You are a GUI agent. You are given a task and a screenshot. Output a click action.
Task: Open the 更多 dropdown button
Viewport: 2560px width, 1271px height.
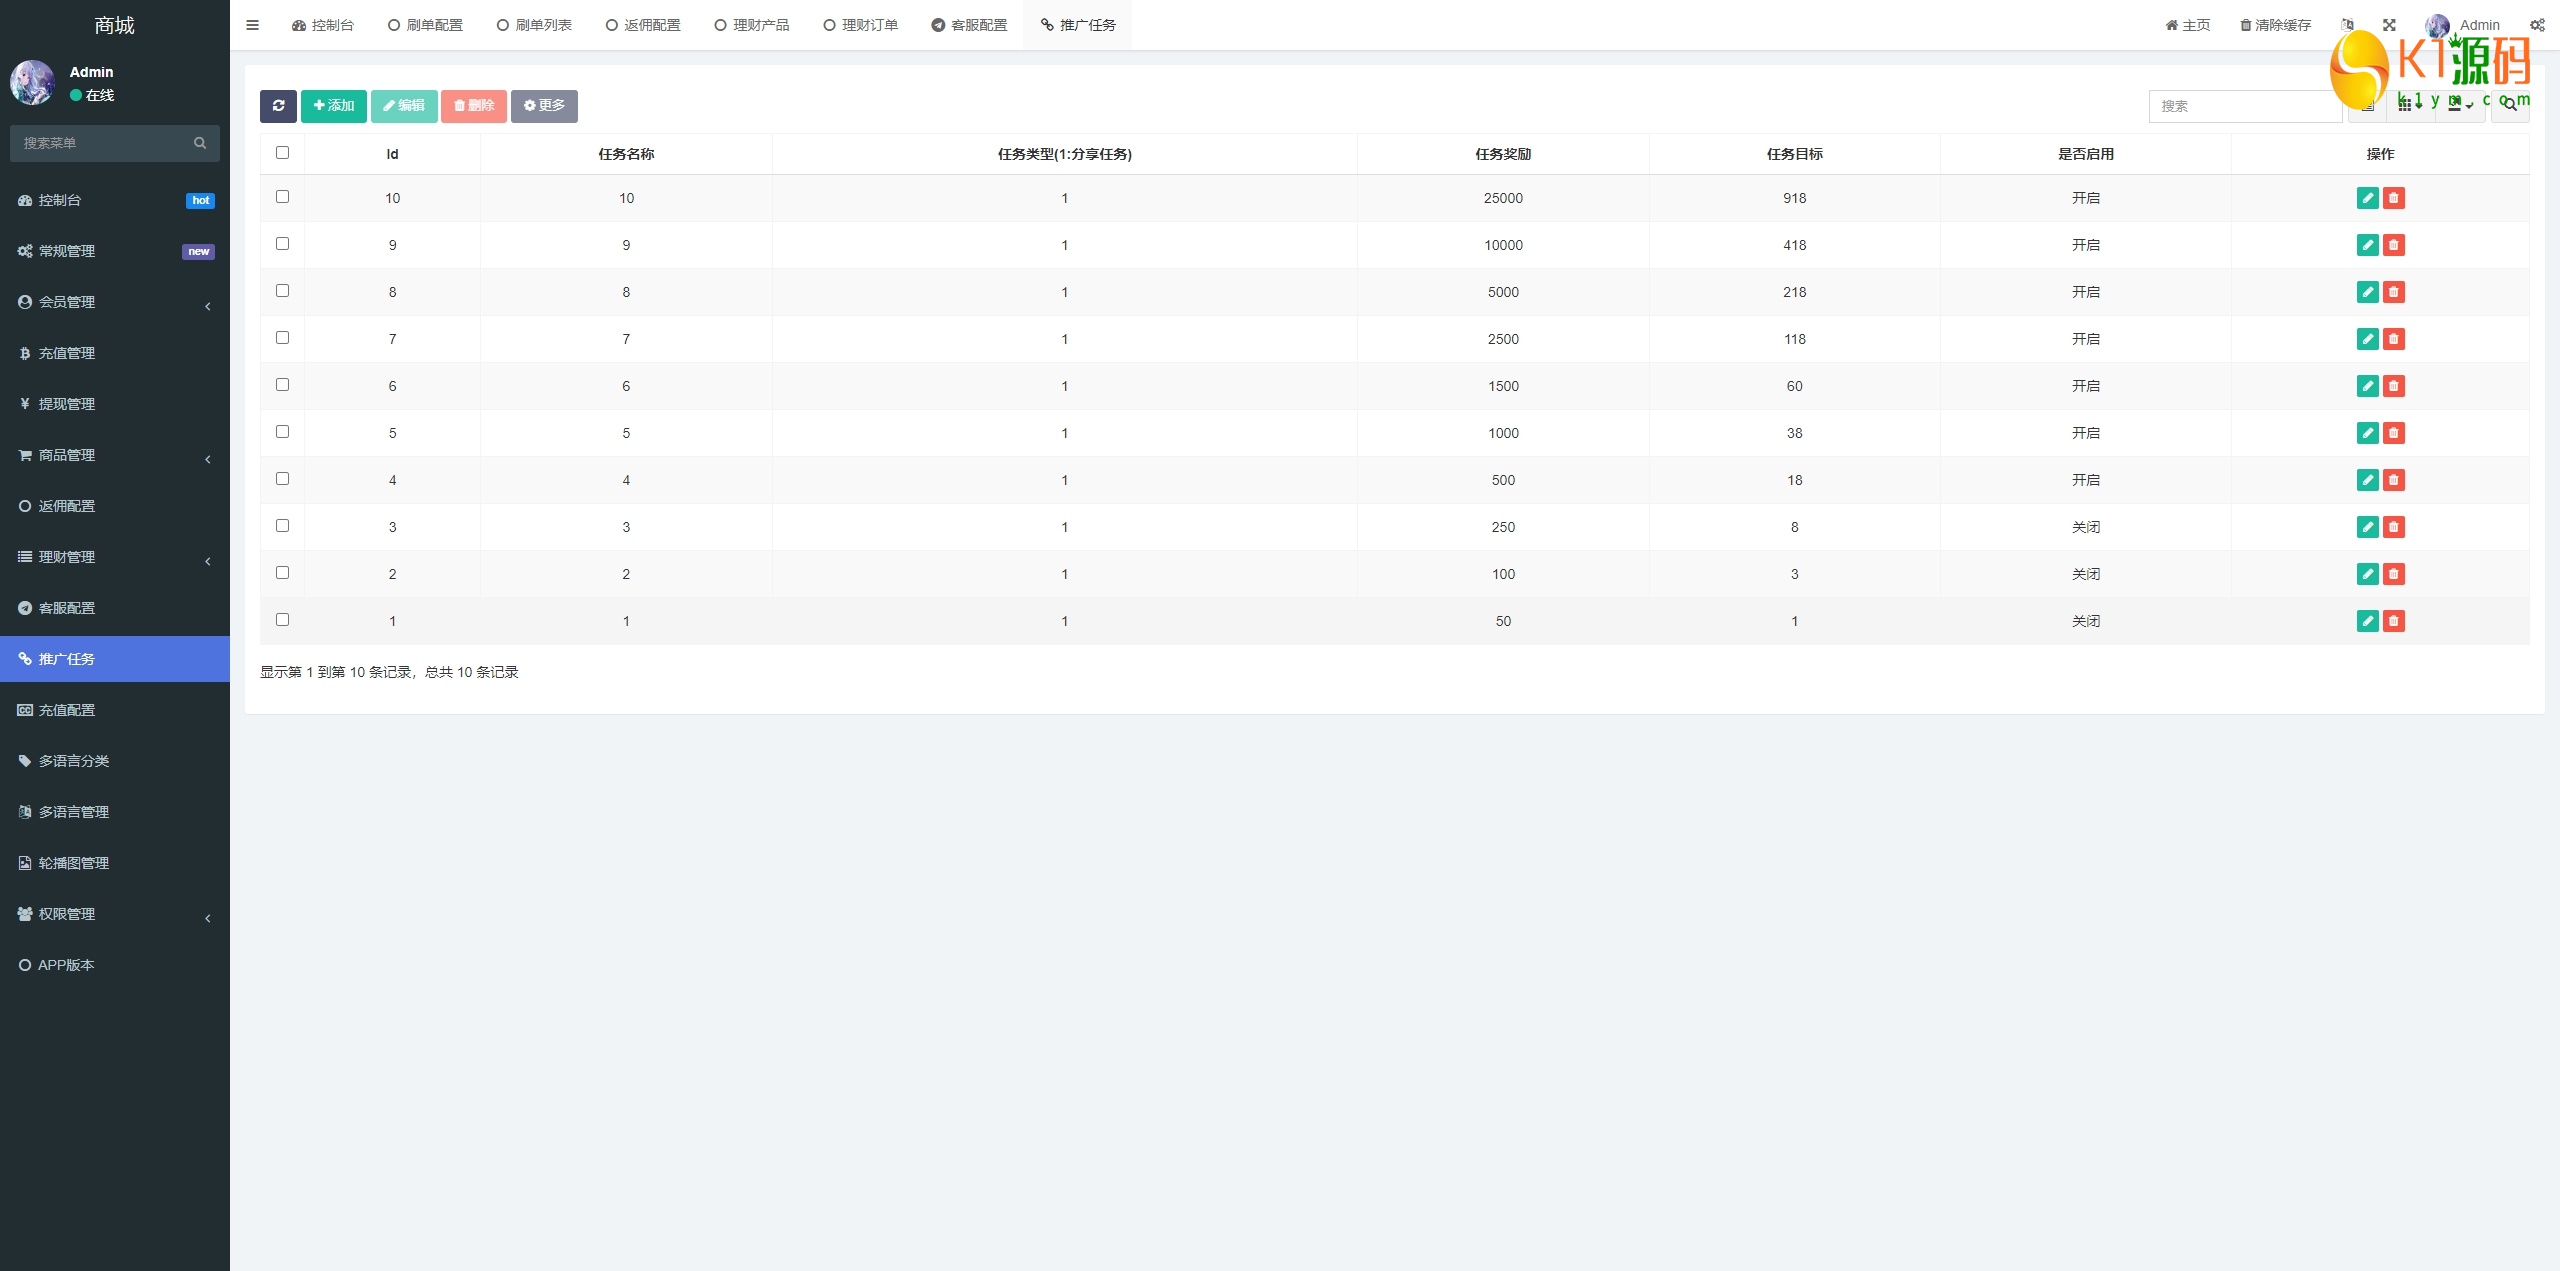coord(544,106)
